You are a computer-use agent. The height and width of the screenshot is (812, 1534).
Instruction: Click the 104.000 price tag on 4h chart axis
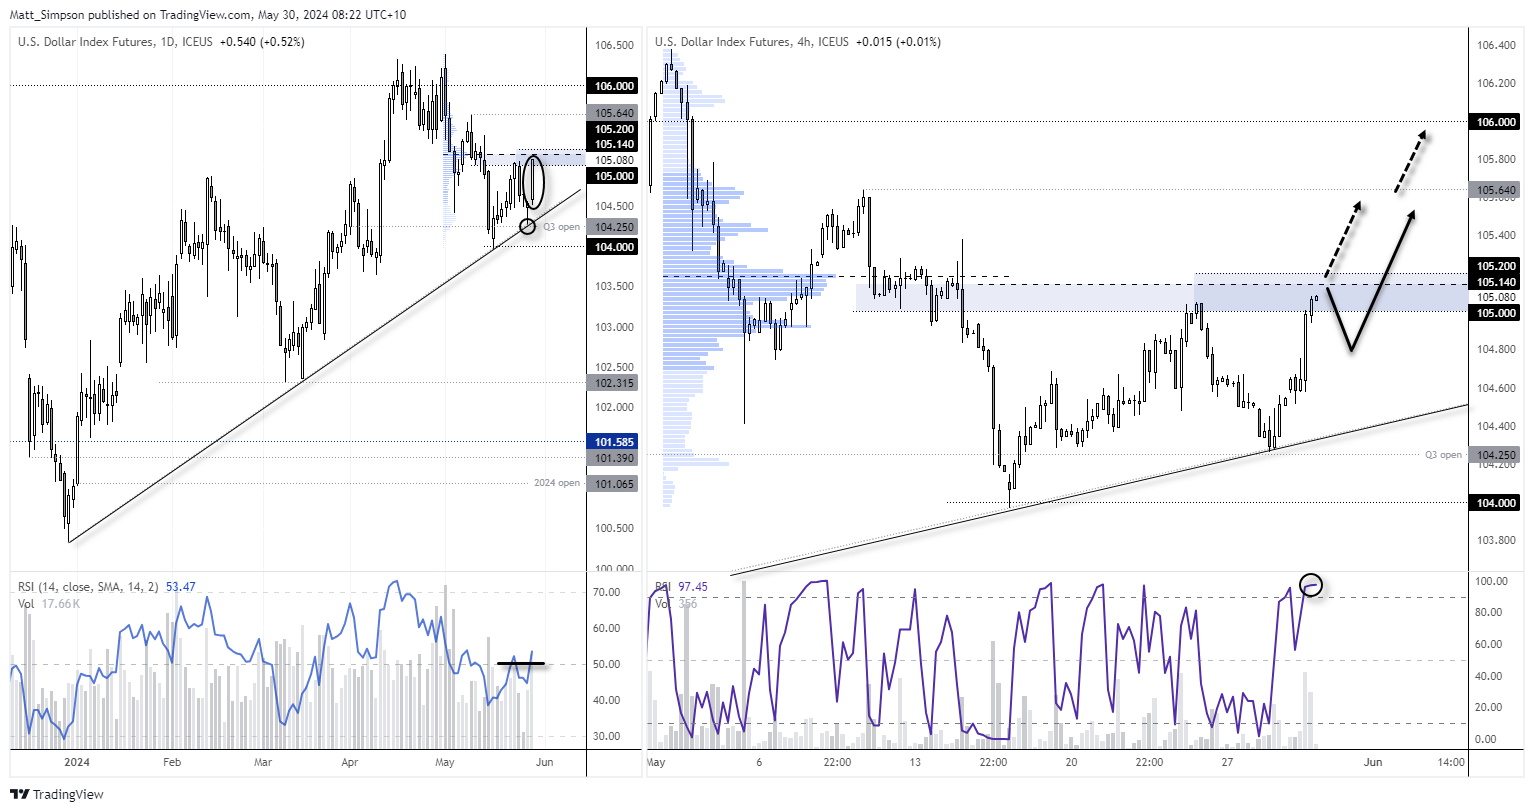[x=1496, y=503]
